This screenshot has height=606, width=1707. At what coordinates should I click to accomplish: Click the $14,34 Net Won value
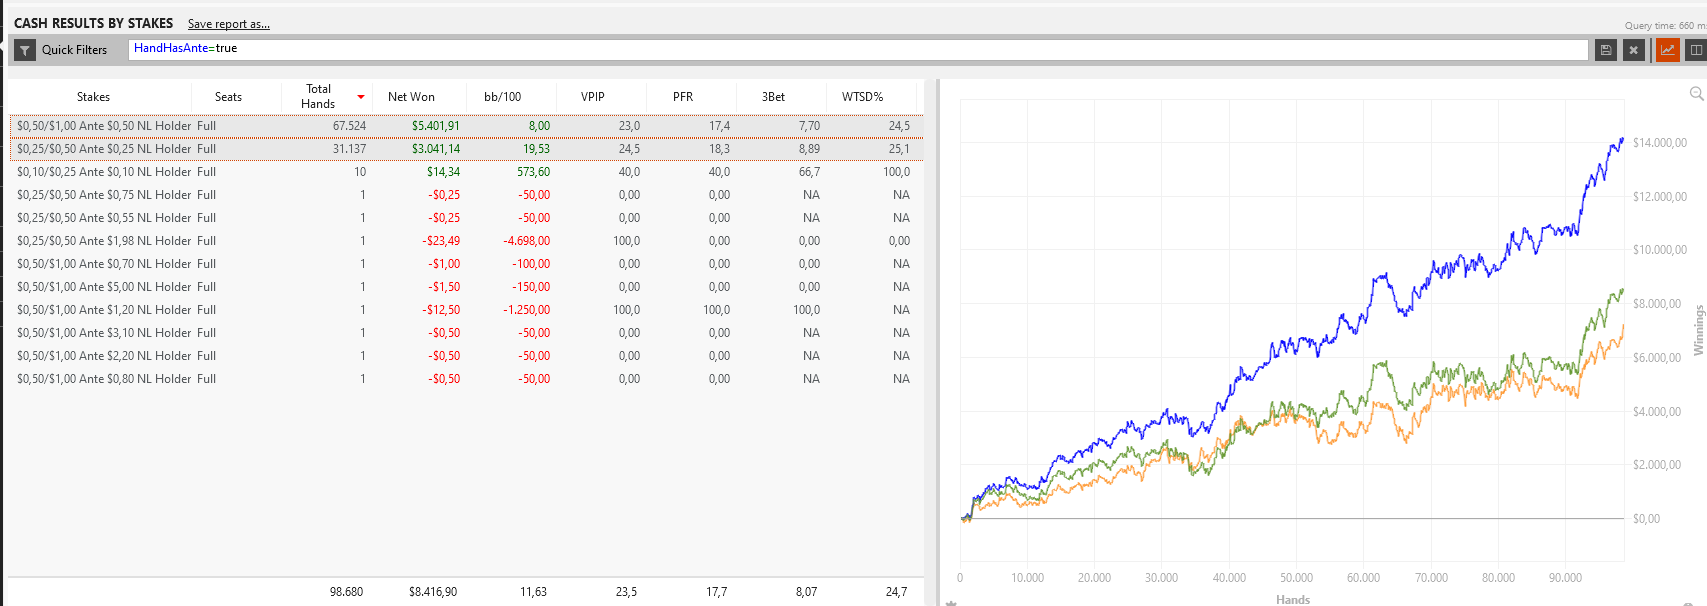(x=443, y=172)
